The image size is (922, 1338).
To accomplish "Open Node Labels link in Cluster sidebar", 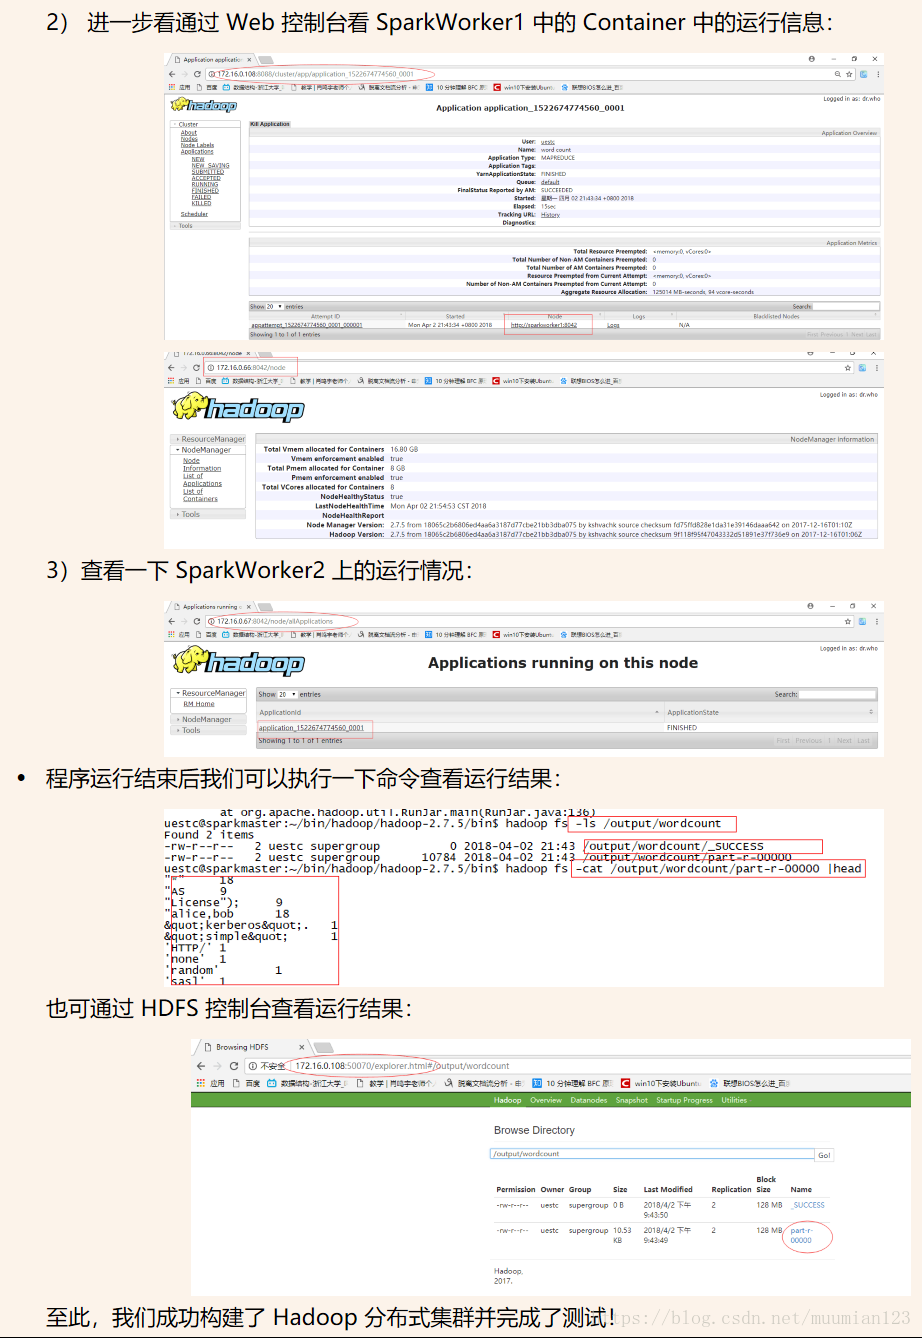I will (x=197, y=145).
